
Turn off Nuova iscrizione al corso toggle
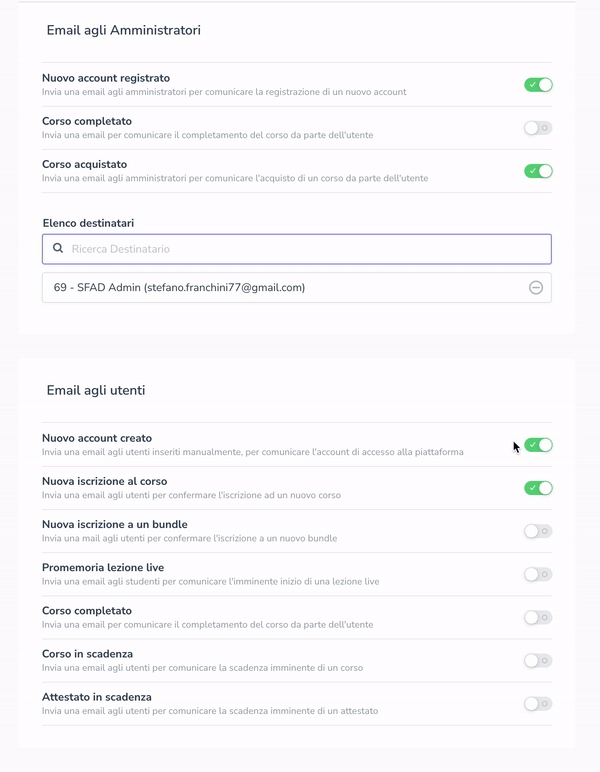538,488
